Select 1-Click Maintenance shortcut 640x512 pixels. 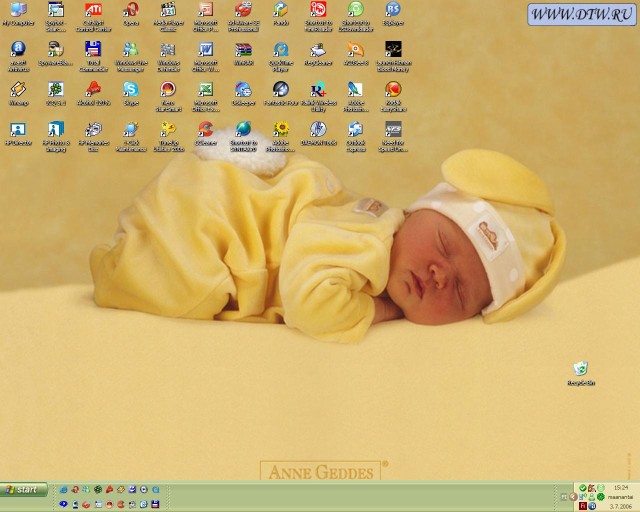tap(131, 136)
